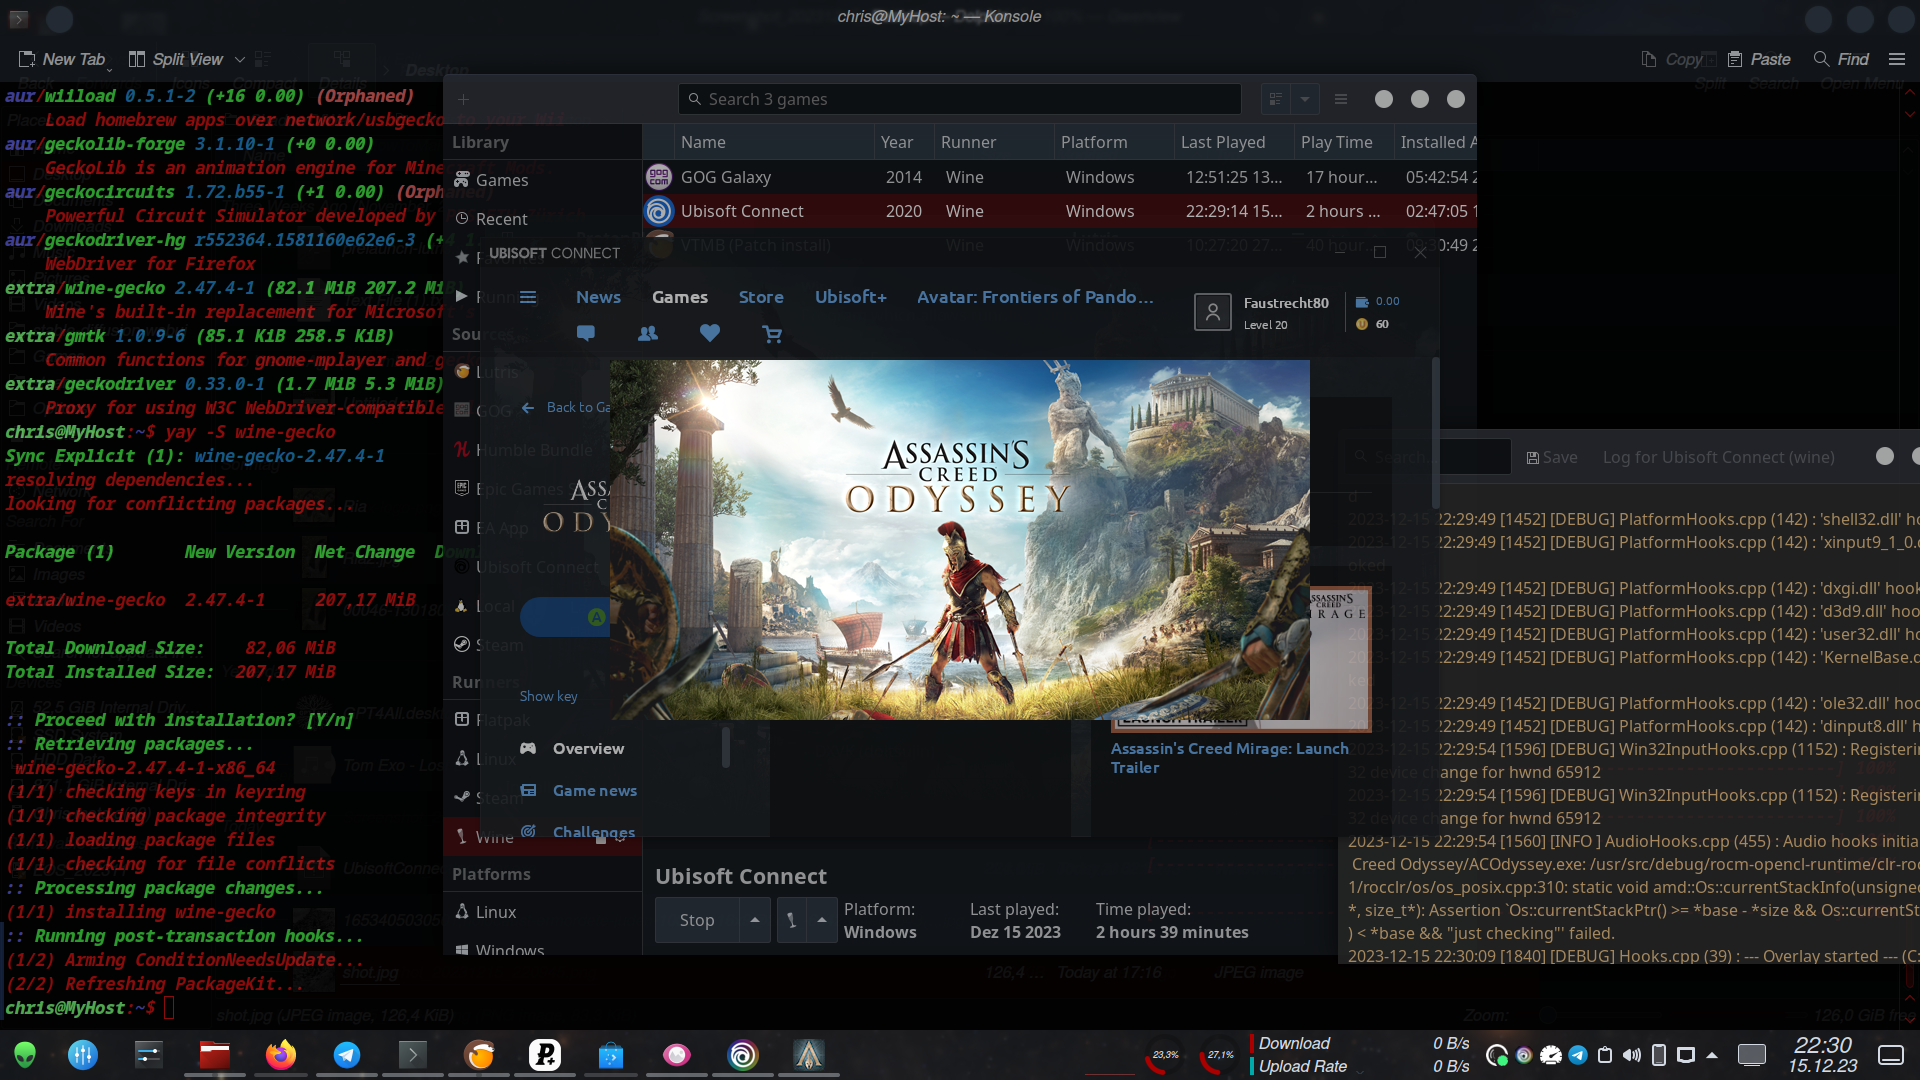Click the Search 3 games field
Screen dimensions: 1920x1080
coord(960,99)
